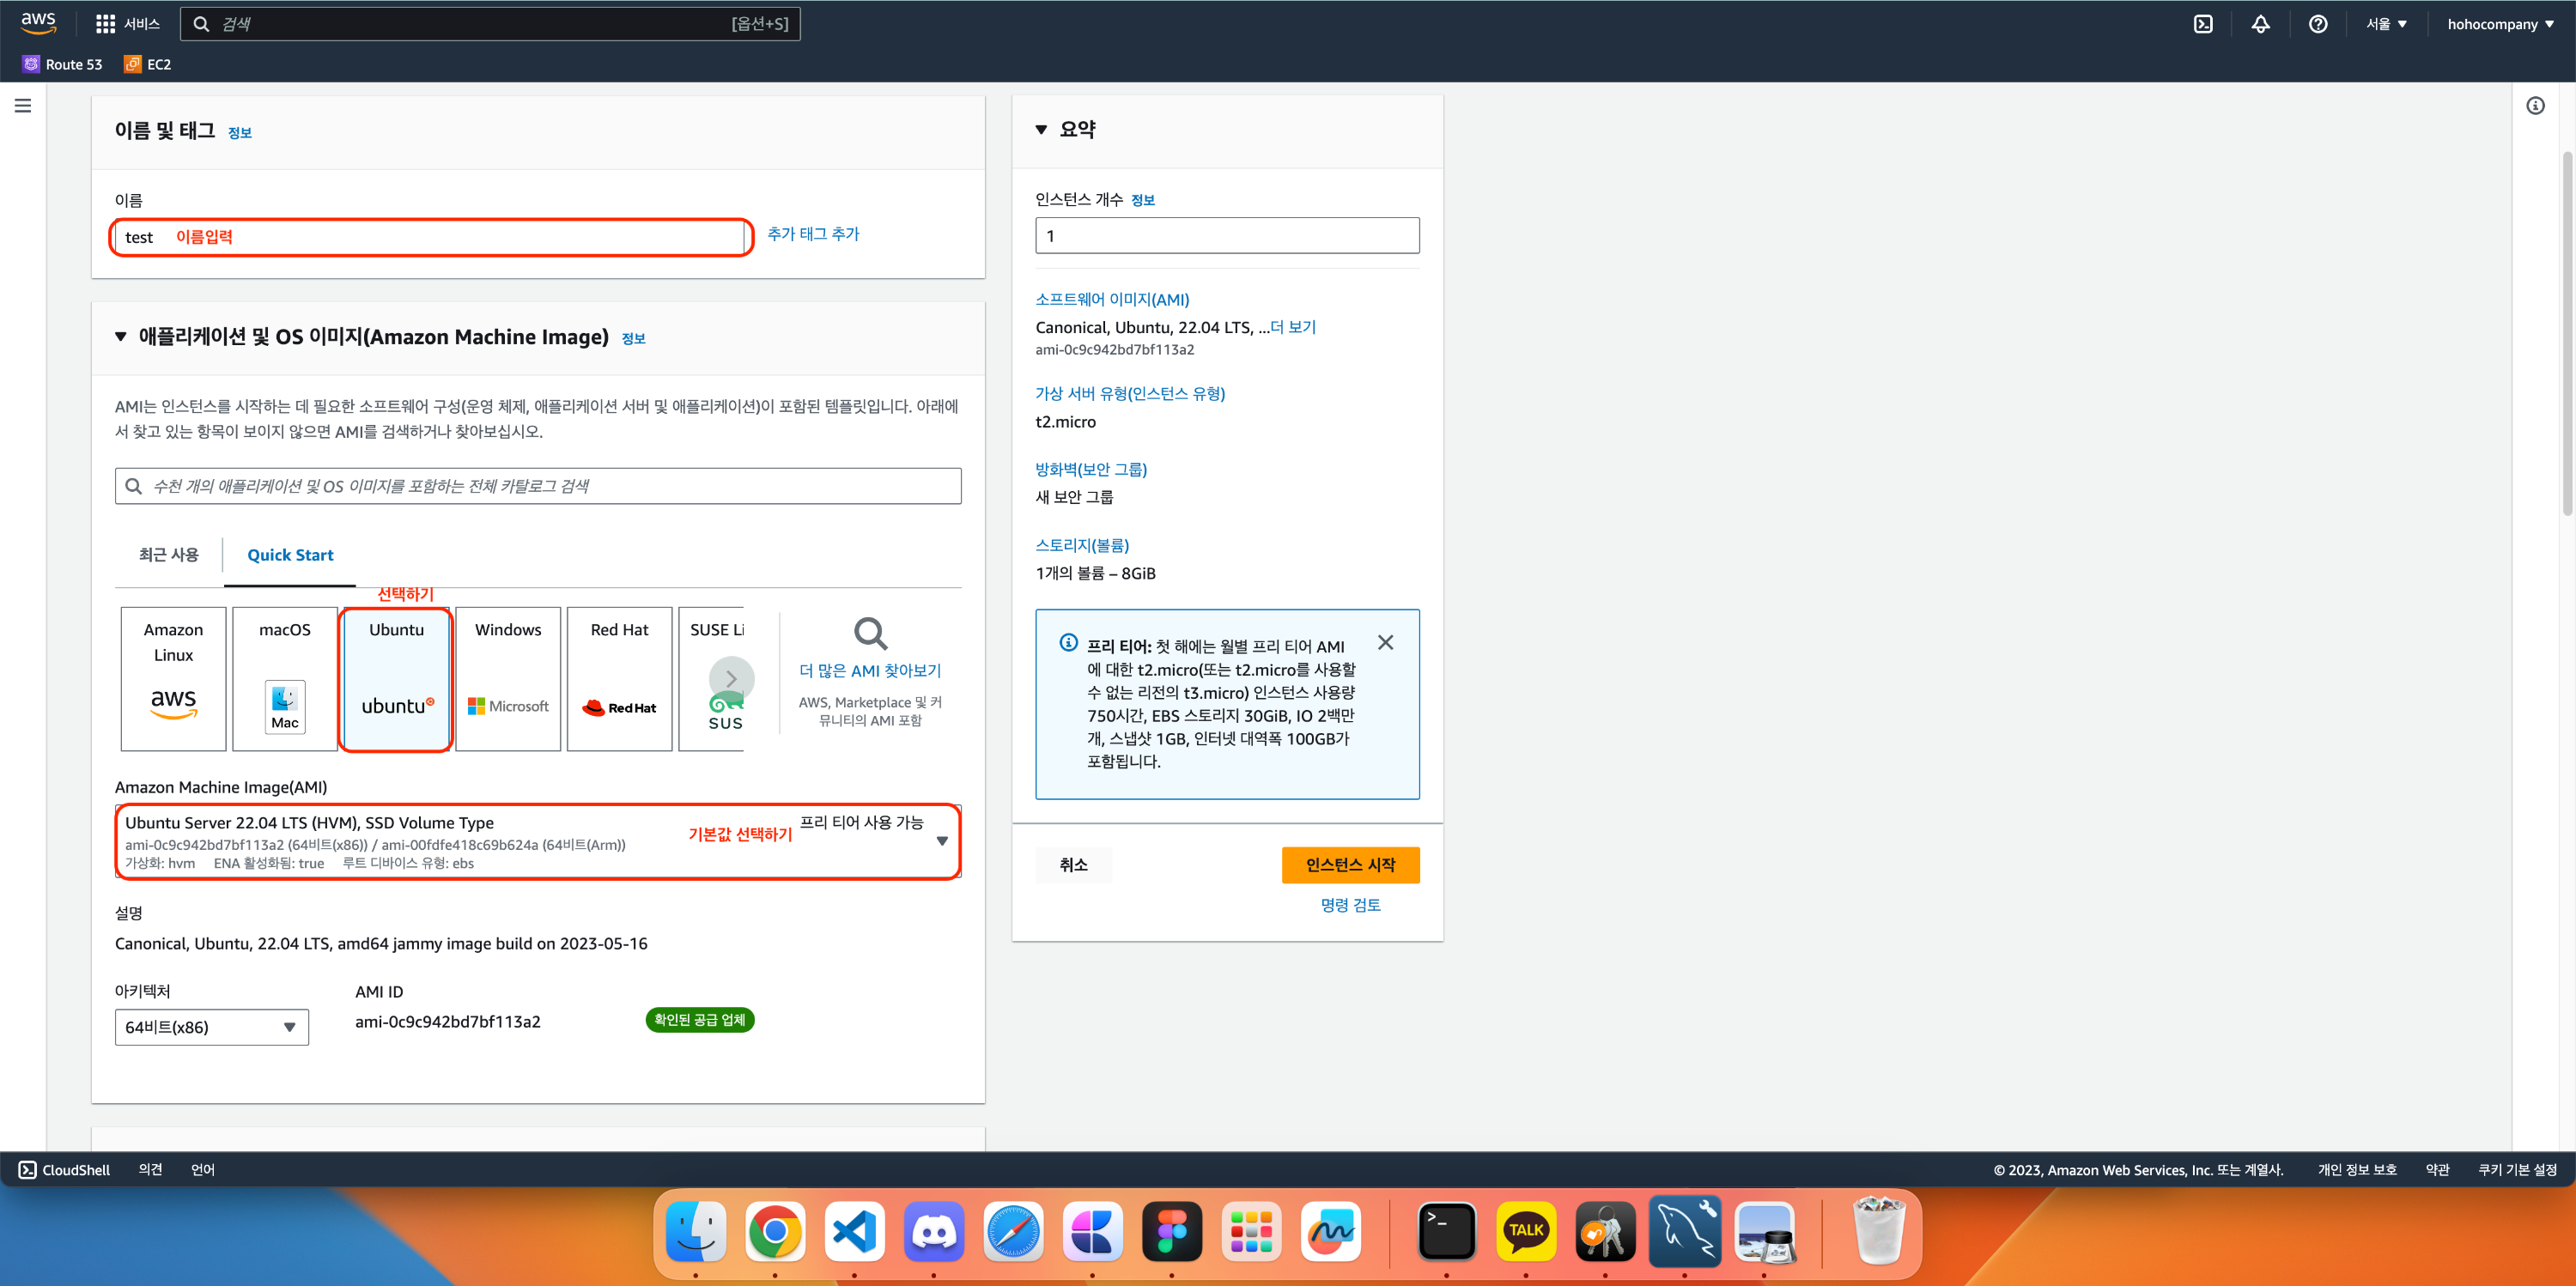Open the Seoul region dropdown

point(2386,24)
